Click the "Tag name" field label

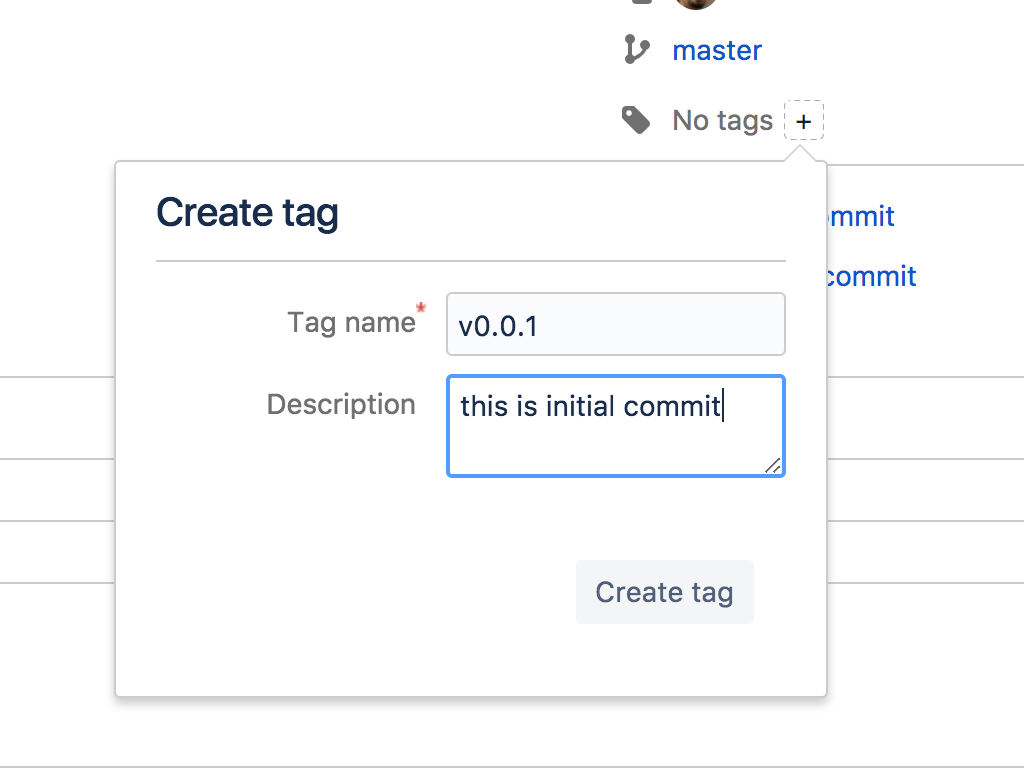coord(351,323)
